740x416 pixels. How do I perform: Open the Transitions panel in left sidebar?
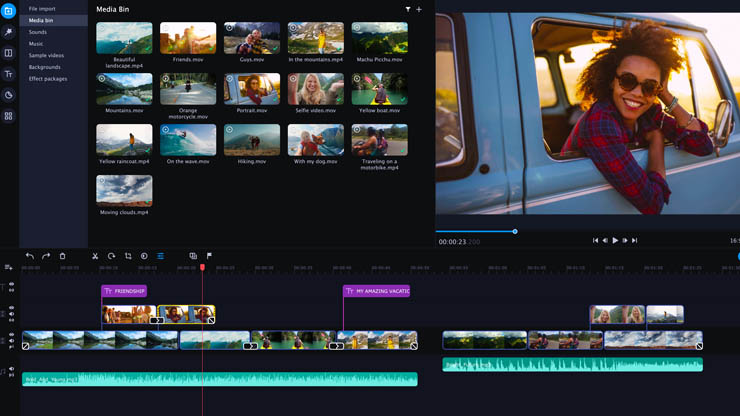(9, 53)
